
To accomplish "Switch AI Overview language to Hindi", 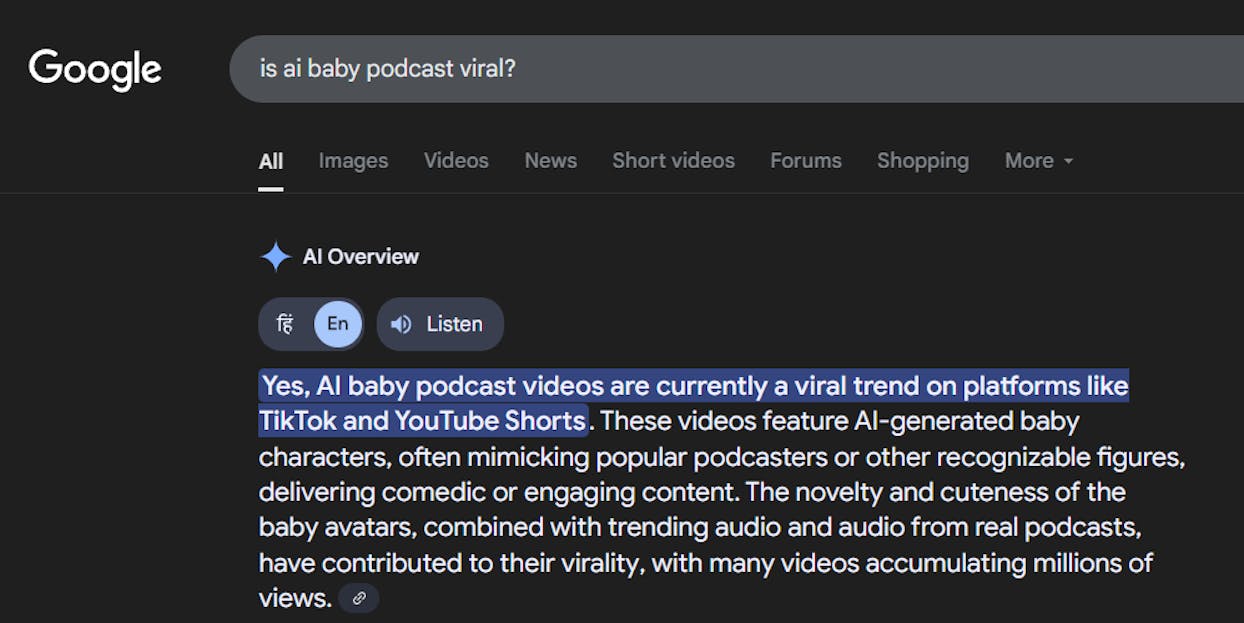I will click(285, 324).
